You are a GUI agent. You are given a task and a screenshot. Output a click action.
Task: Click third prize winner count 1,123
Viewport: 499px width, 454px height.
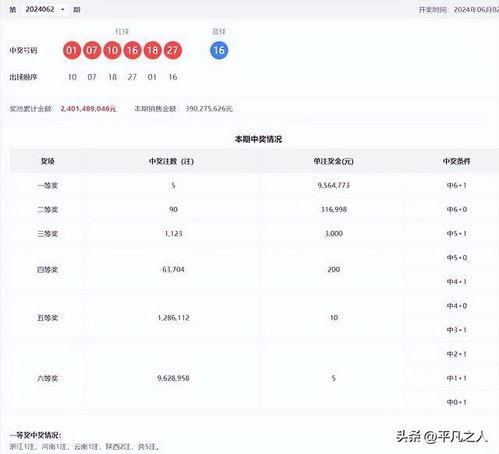(x=173, y=233)
